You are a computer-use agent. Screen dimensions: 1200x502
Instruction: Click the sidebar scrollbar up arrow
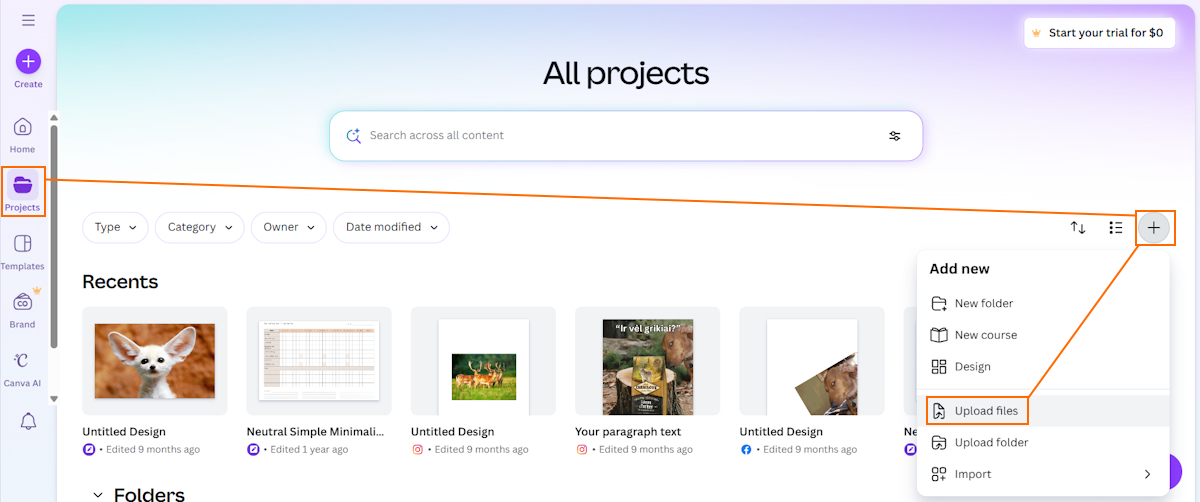54,117
